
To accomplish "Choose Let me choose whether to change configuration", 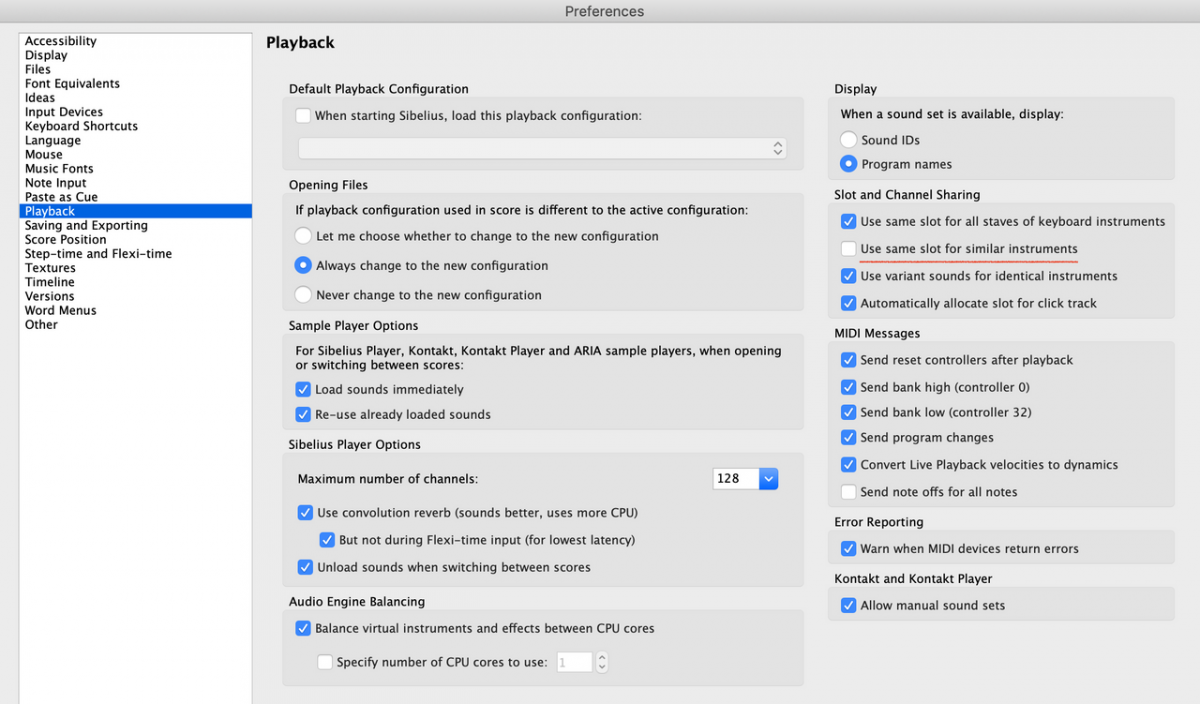I will coord(303,237).
